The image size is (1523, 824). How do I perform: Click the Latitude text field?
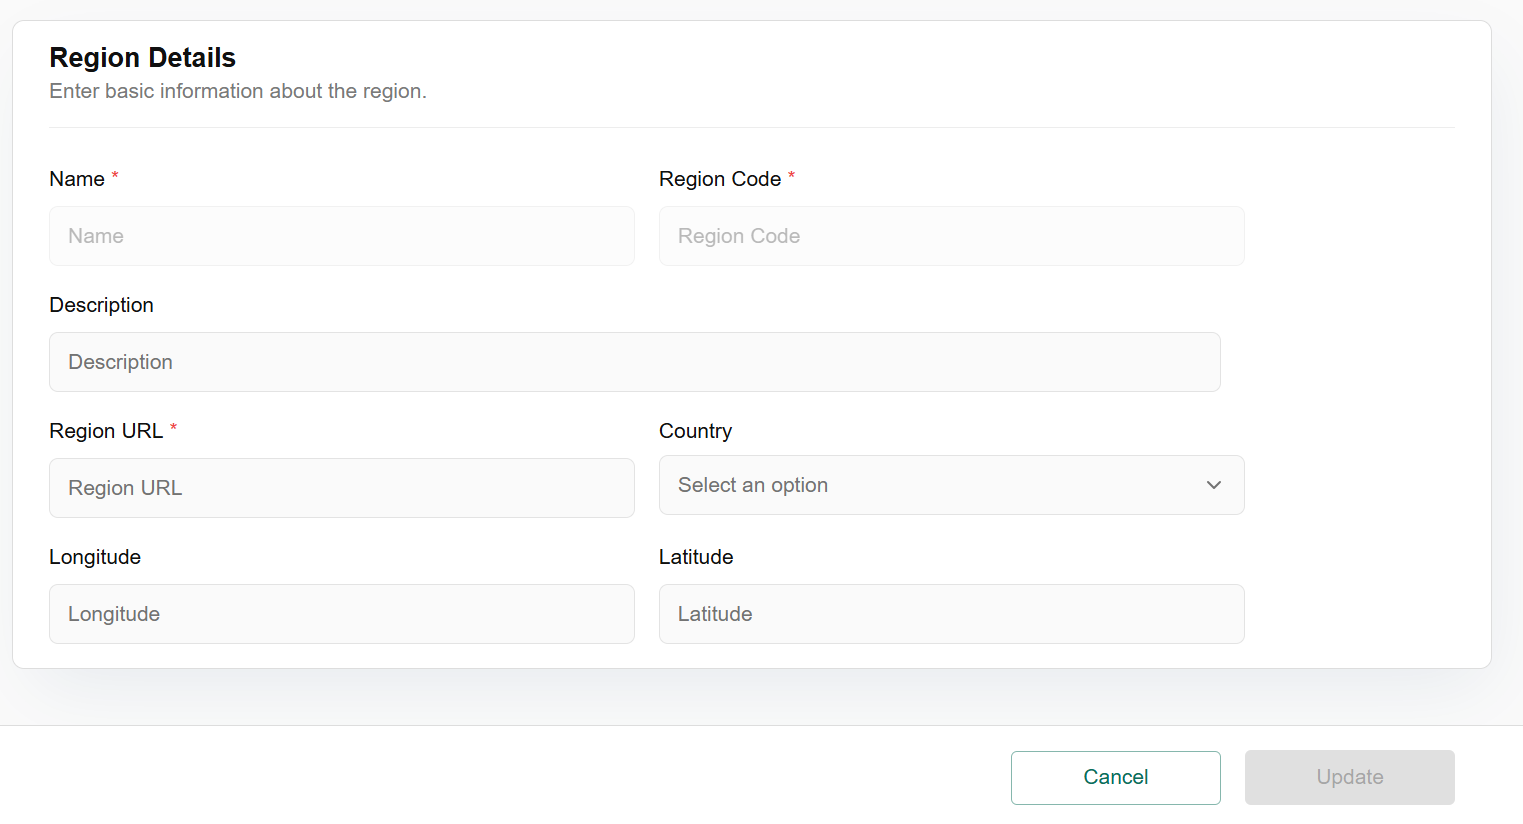pyautogui.click(x=951, y=614)
